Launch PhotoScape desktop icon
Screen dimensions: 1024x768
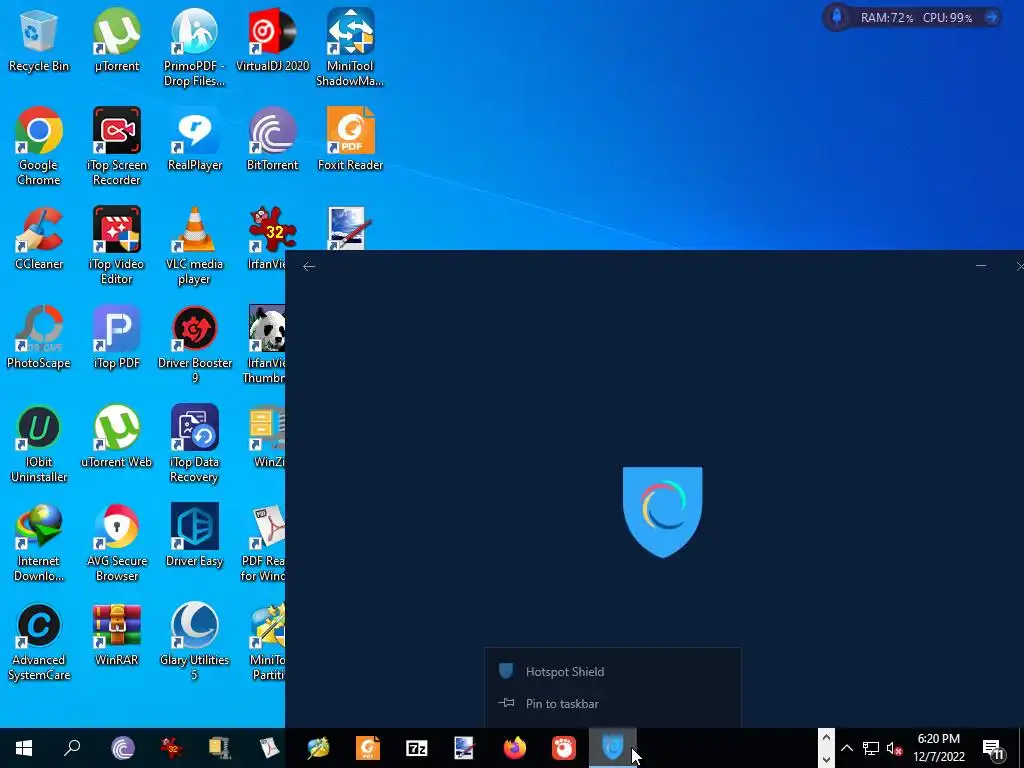pos(39,338)
